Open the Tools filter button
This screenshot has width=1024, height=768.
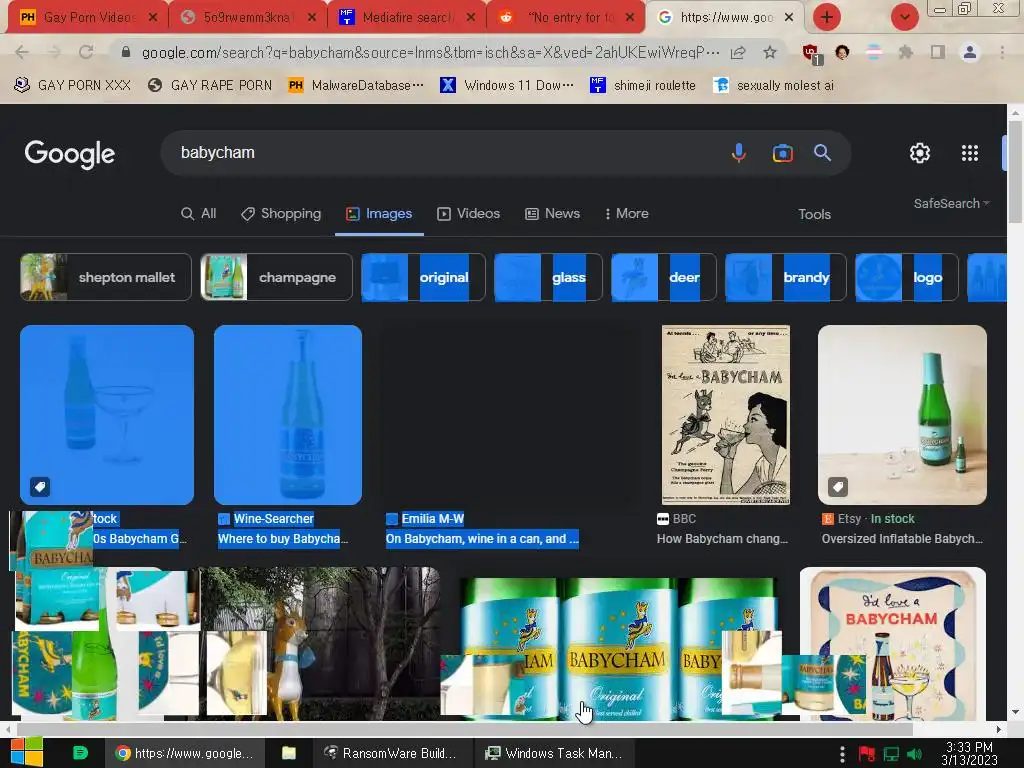pyautogui.click(x=814, y=214)
